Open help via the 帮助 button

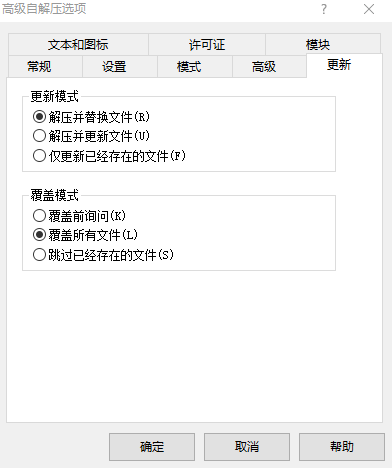(342, 447)
